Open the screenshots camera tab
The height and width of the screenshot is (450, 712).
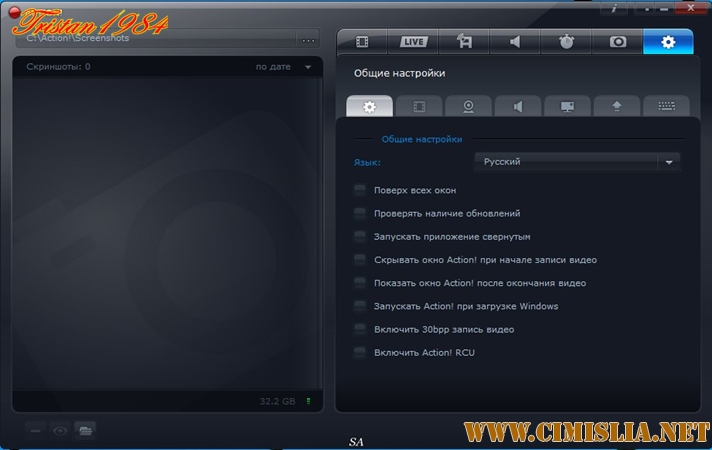pos(617,42)
